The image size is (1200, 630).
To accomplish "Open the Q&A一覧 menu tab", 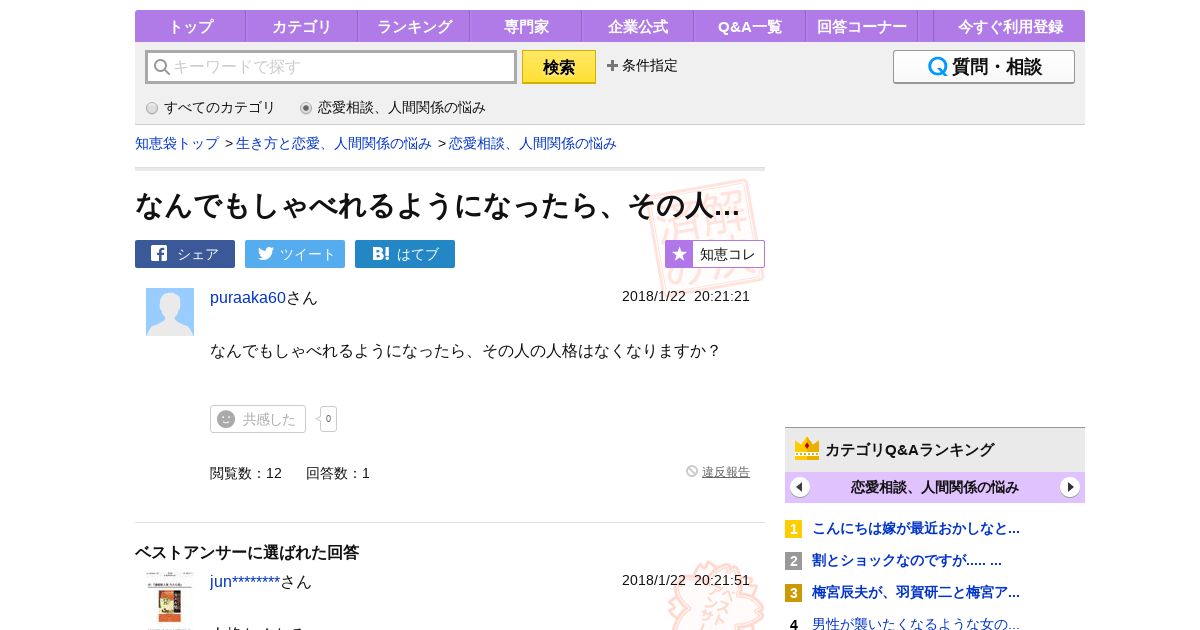I will coord(750,26).
